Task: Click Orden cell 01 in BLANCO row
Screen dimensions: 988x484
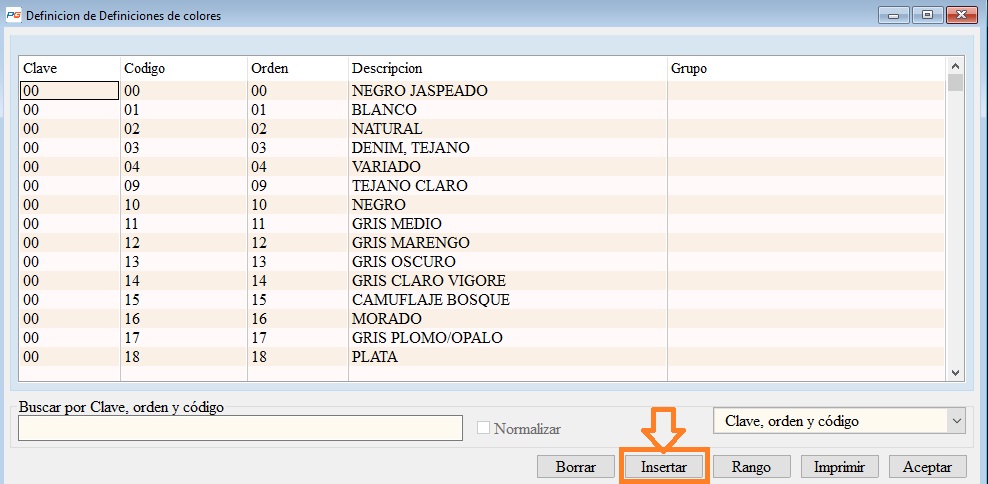Action: tap(297, 110)
